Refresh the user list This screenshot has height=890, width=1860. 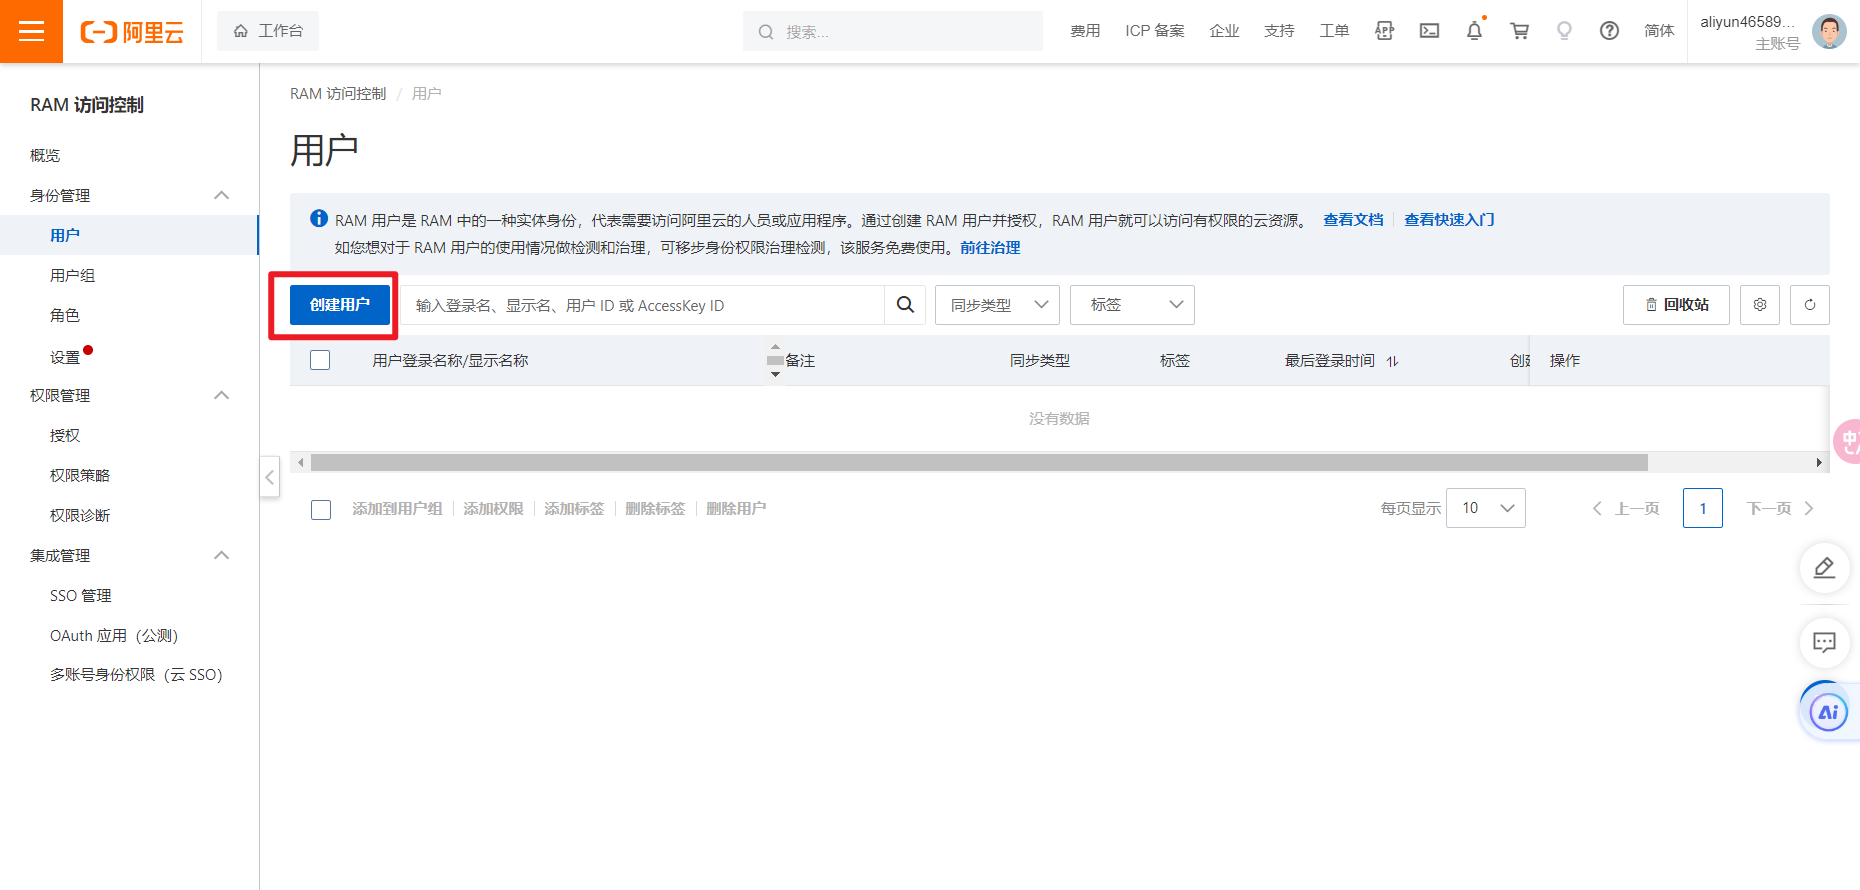click(x=1810, y=305)
